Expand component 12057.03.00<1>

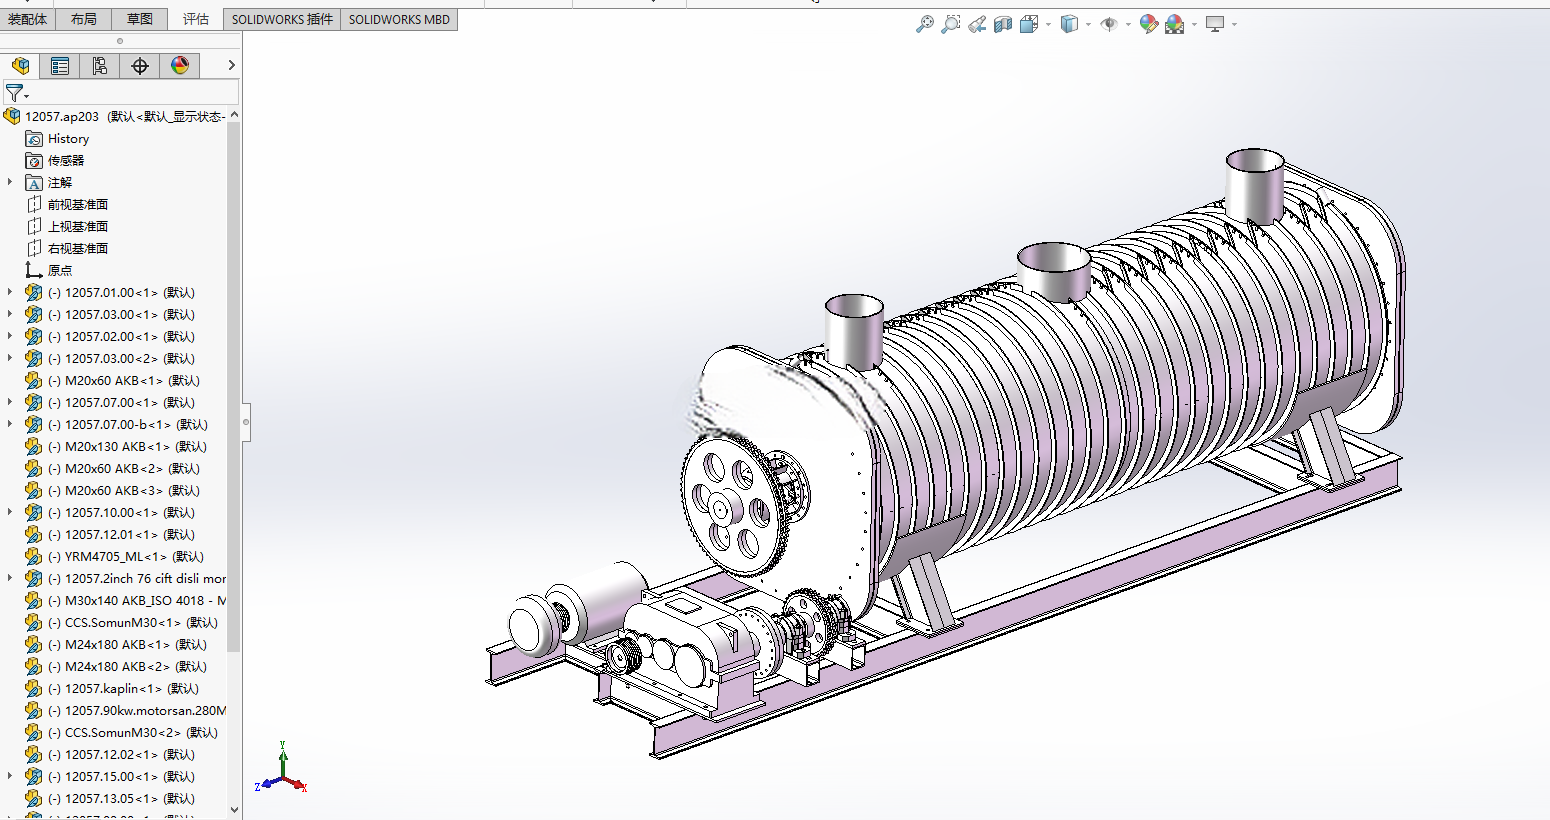coord(10,315)
